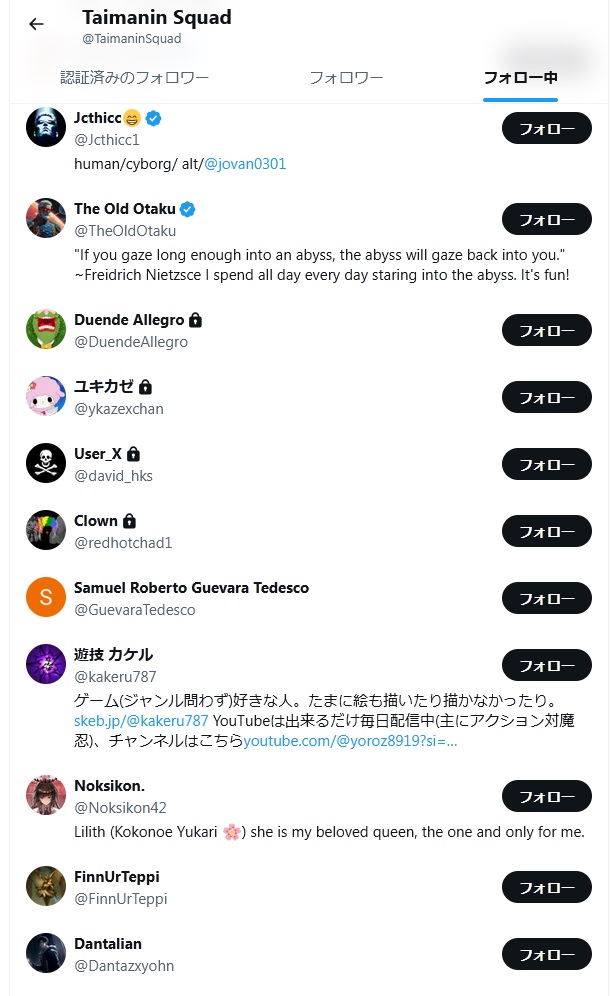612x996 pixels.
Task: Open the @jovan0301 mention link
Action: 245,163
